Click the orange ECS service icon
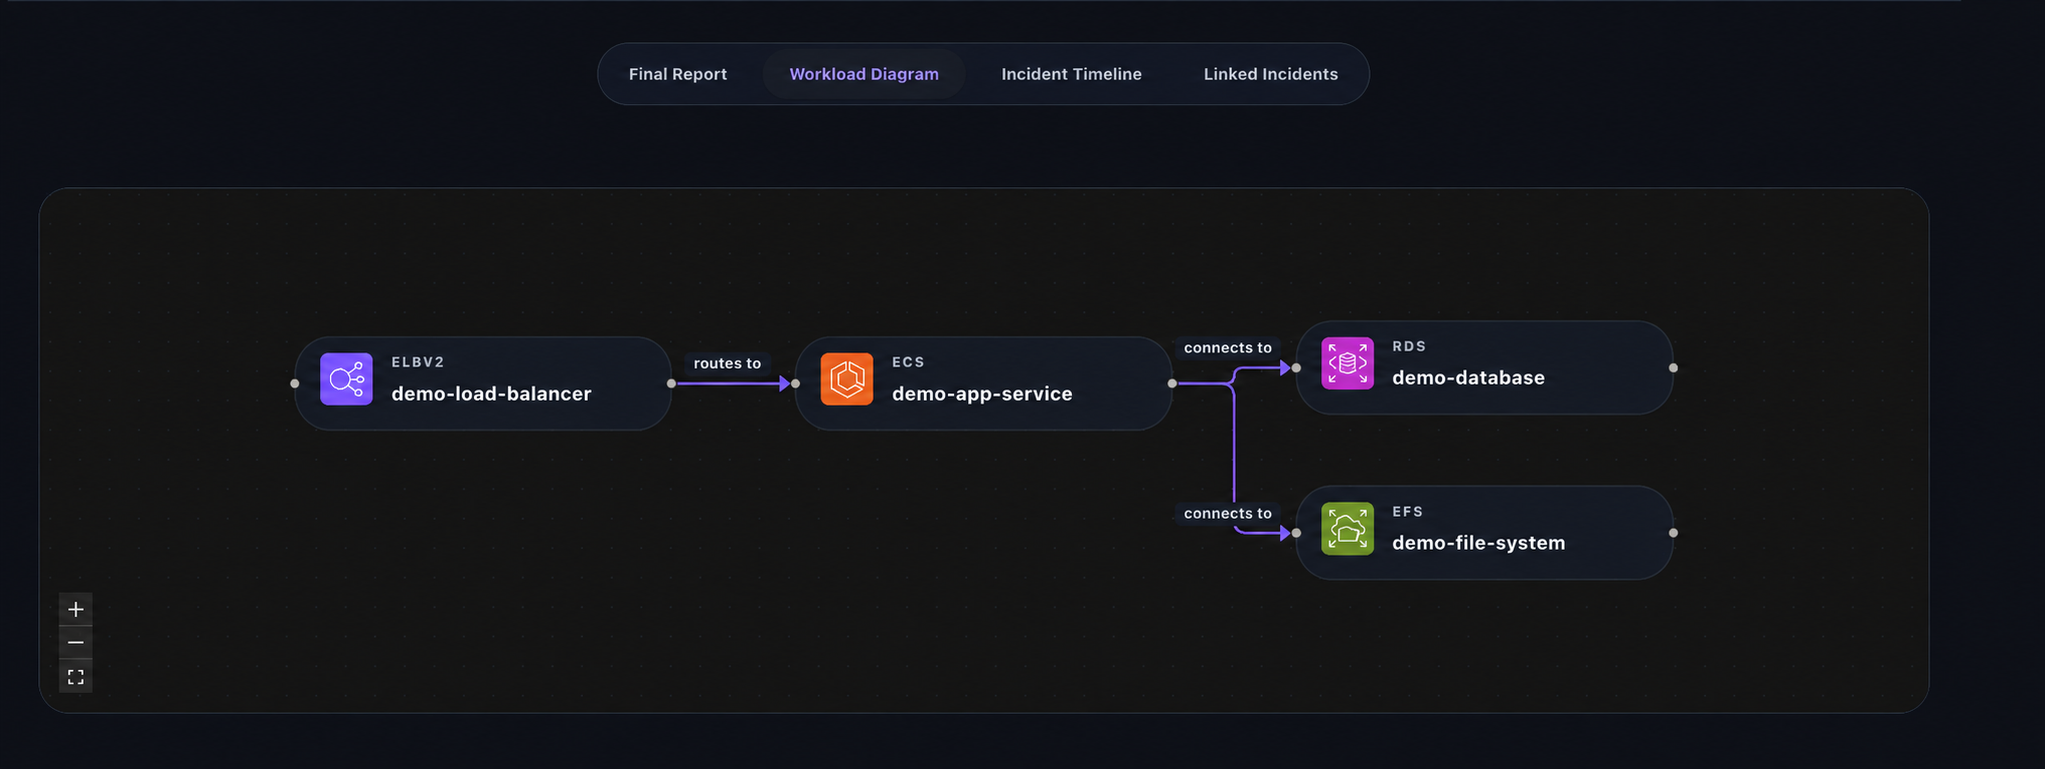 [x=847, y=379]
